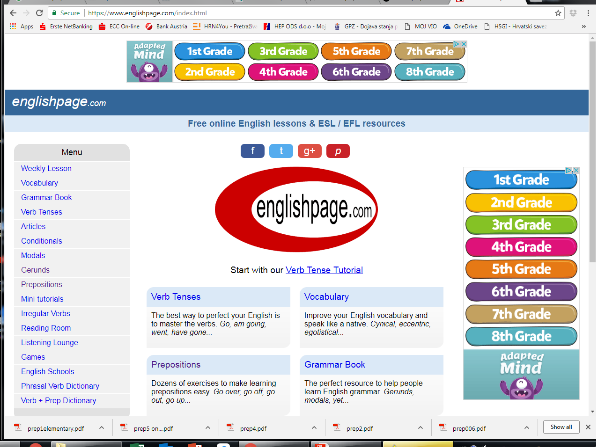Reload the page with refresh icon
596x447 pixels.
[39, 13]
